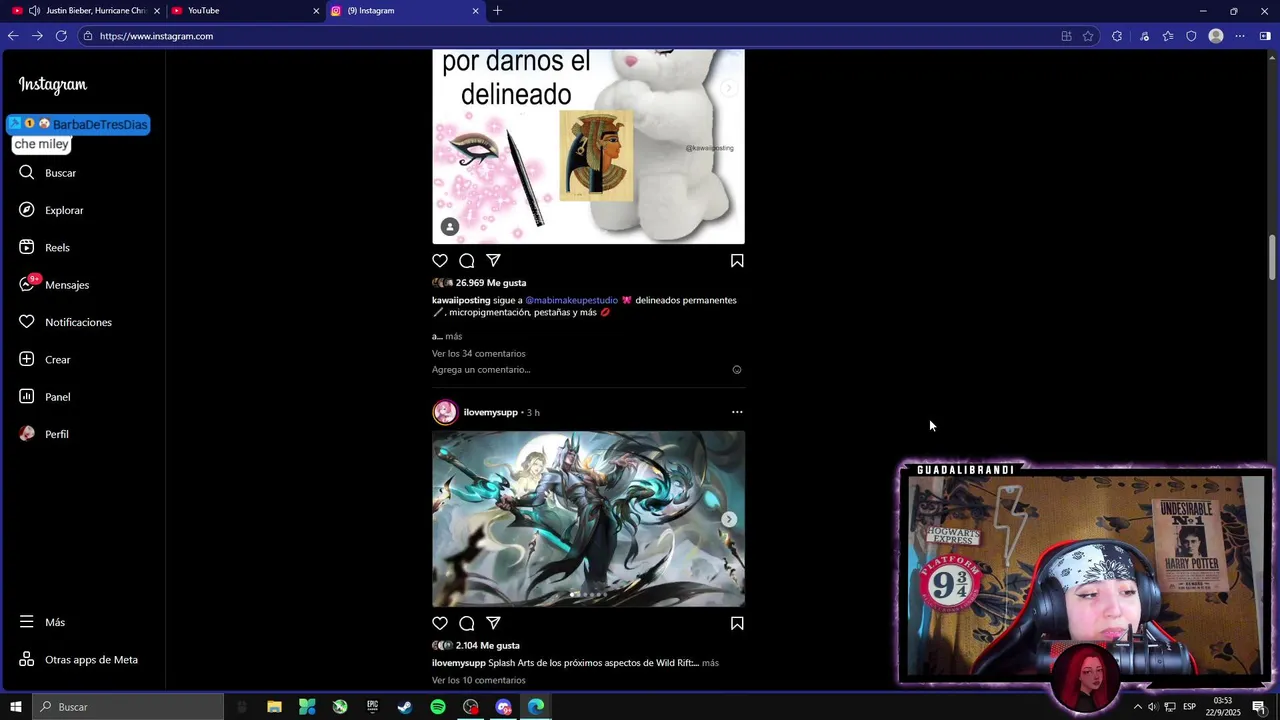Image resolution: width=1280 pixels, height=720 pixels.
Task: Click Crear to make a new post
Action: pos(45,360)
